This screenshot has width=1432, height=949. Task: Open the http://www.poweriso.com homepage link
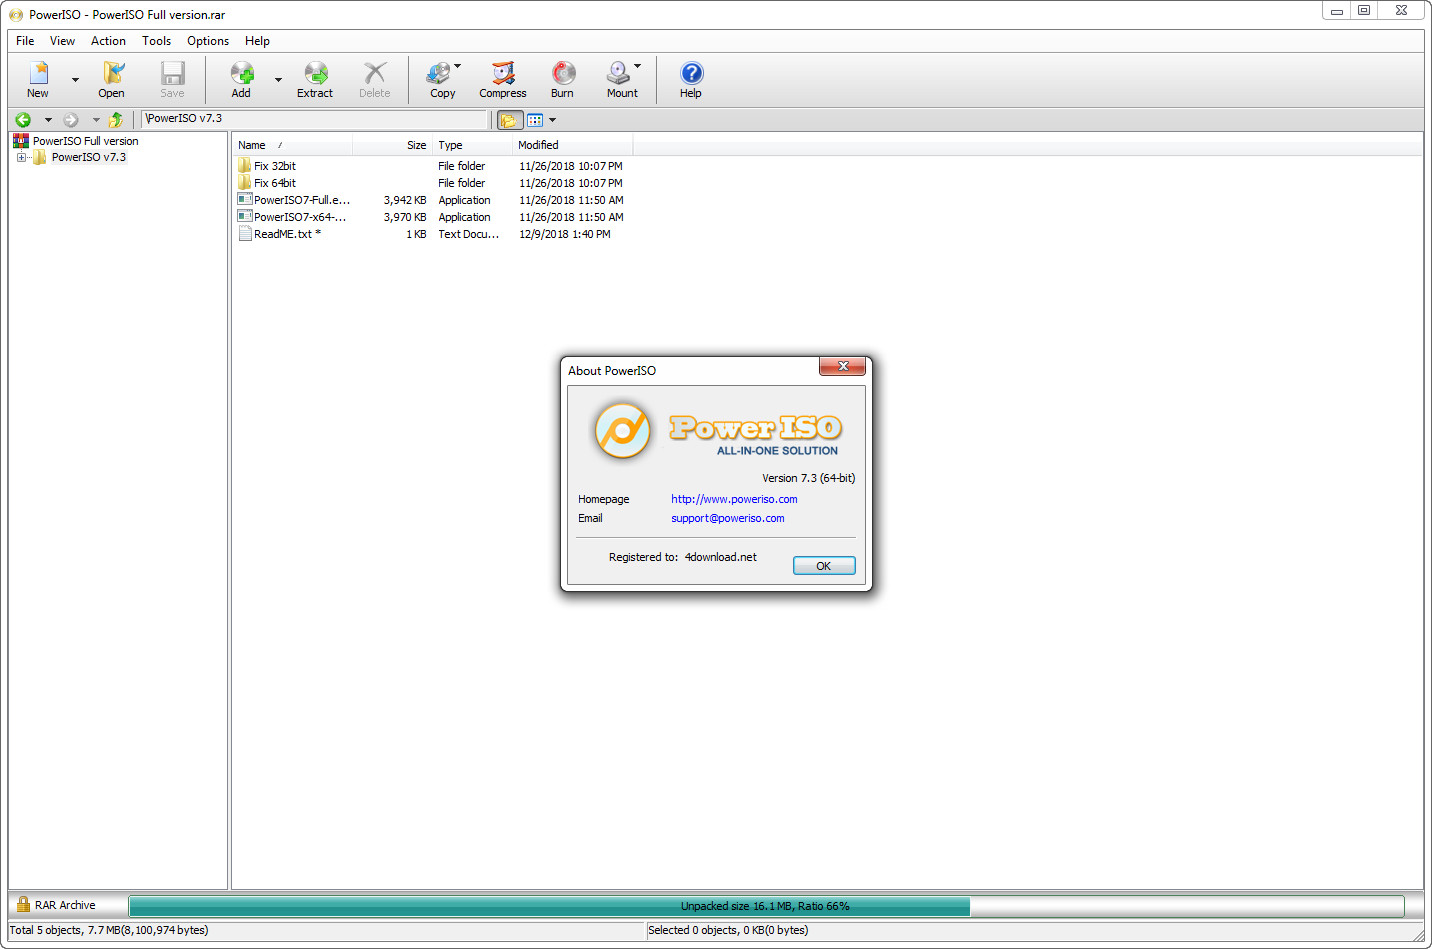point(734,499)
